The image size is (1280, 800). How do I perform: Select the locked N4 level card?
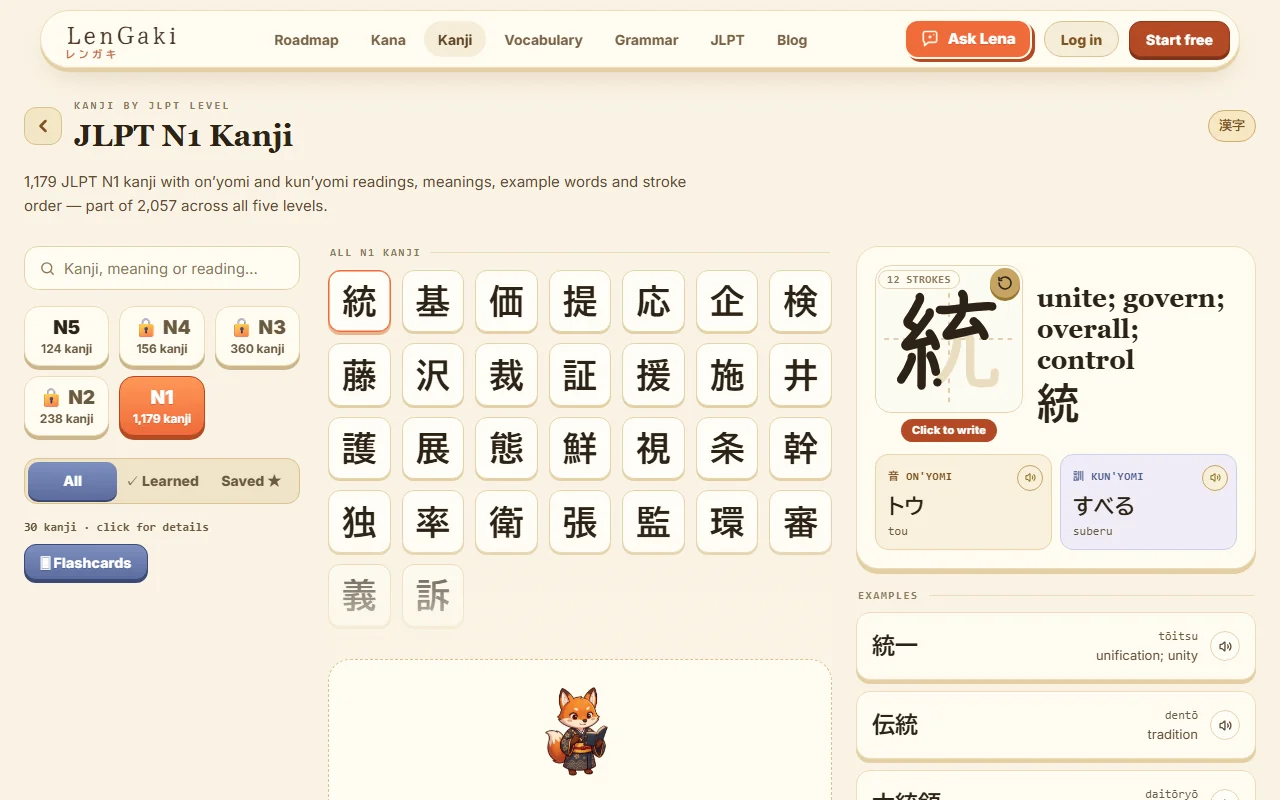(162, 336)
